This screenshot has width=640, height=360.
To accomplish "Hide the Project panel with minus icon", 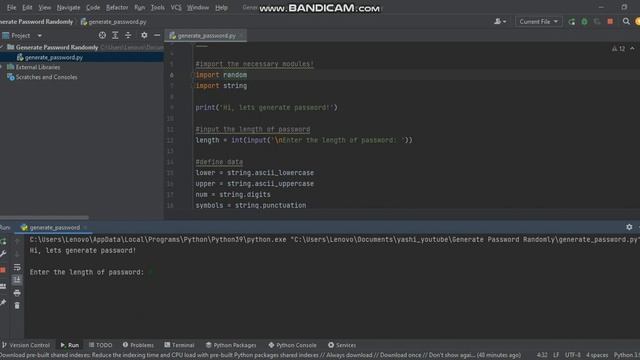I will pyautogui.click(x=157, y=36).
